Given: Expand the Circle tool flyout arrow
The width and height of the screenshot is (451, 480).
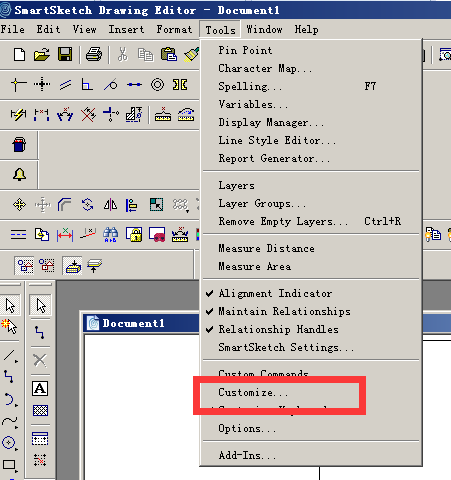Looking at the screenshot, I should (x=16, y=449).
